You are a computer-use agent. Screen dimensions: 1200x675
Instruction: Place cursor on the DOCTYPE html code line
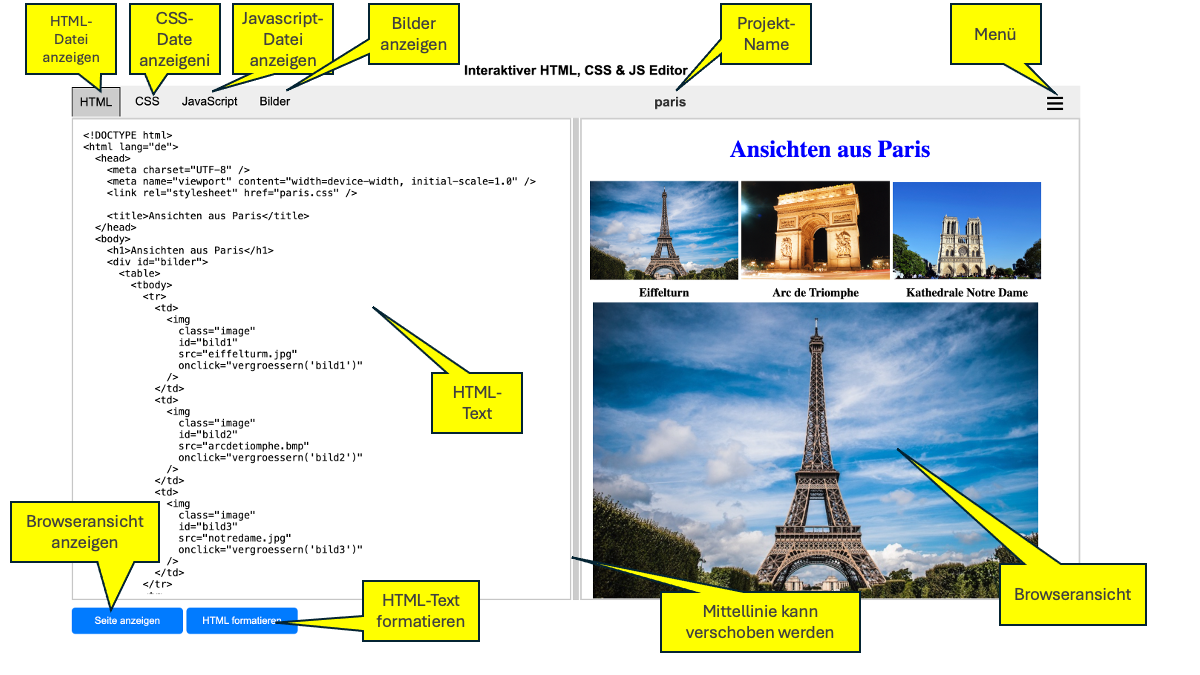(x=128, y=135)
